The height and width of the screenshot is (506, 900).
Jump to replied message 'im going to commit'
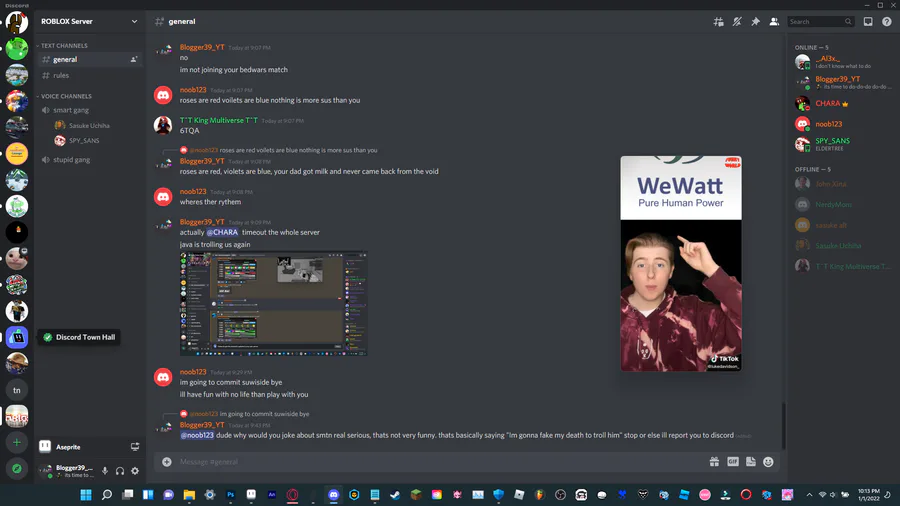coord(264,414)
